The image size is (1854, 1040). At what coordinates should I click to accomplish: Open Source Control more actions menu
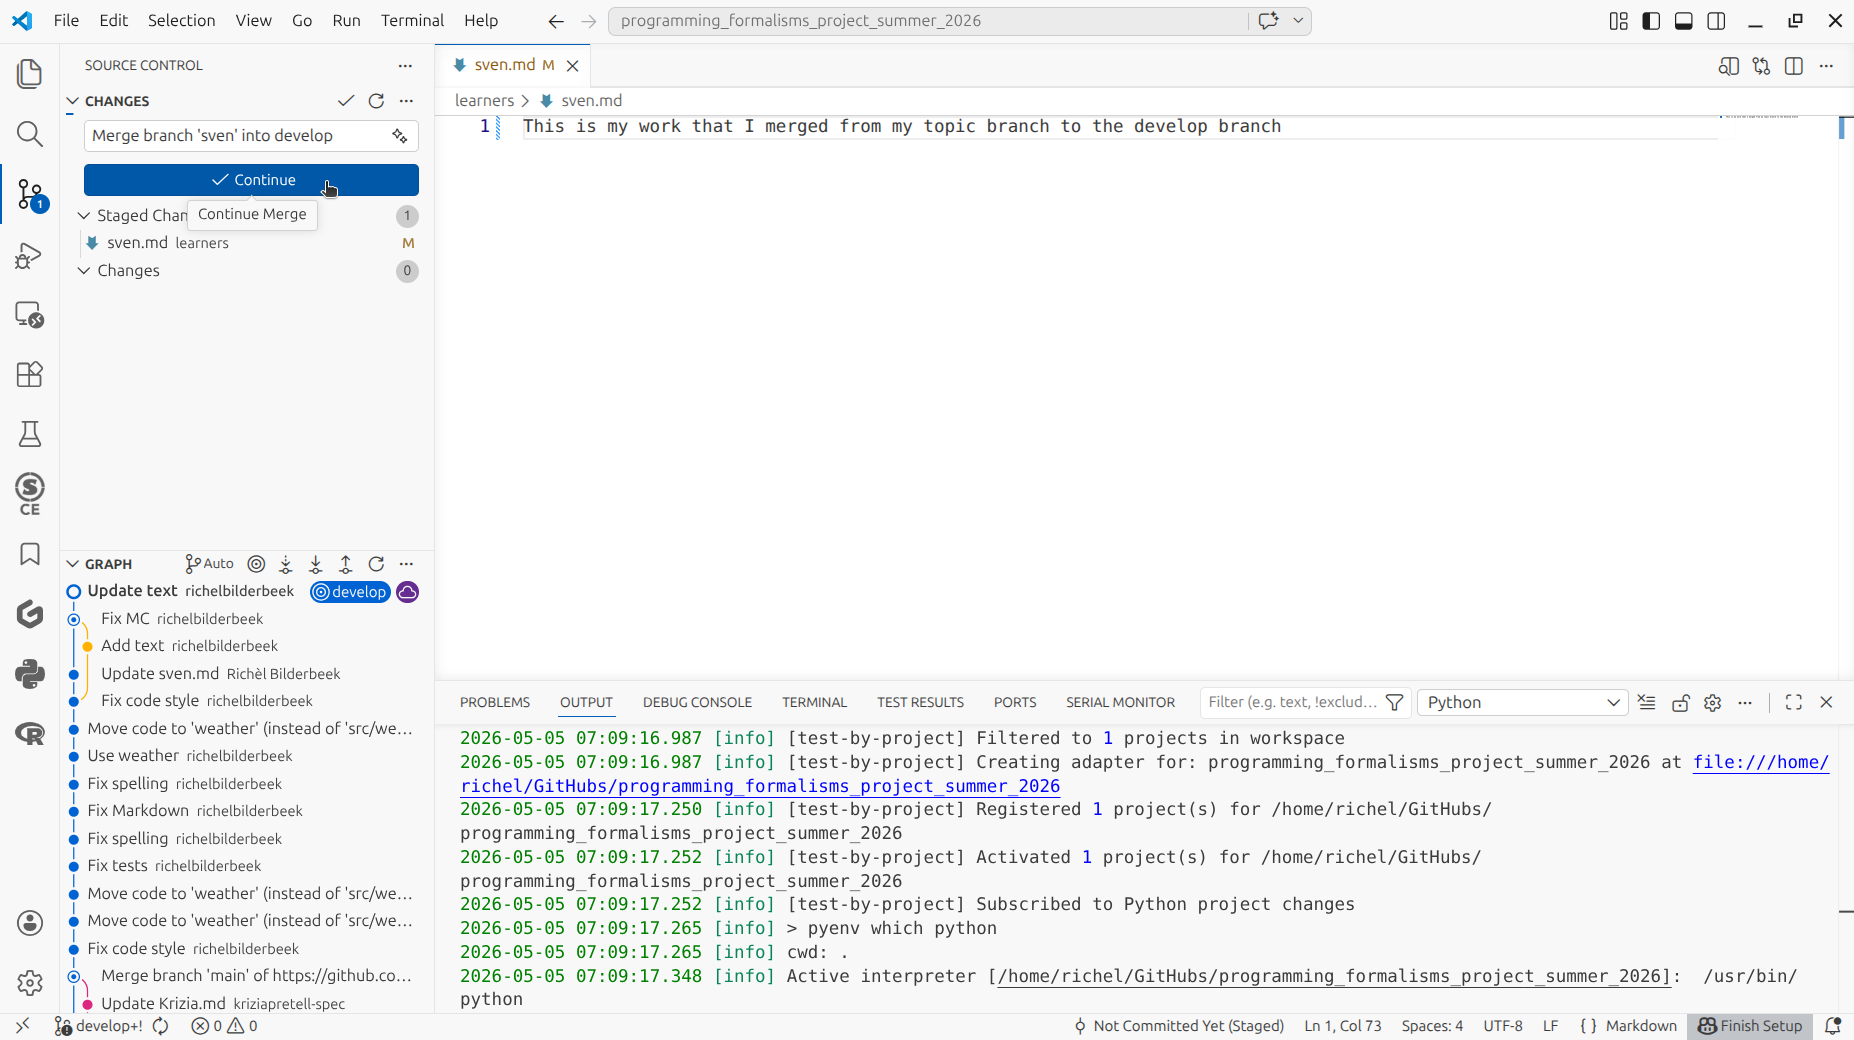point(405,66)
